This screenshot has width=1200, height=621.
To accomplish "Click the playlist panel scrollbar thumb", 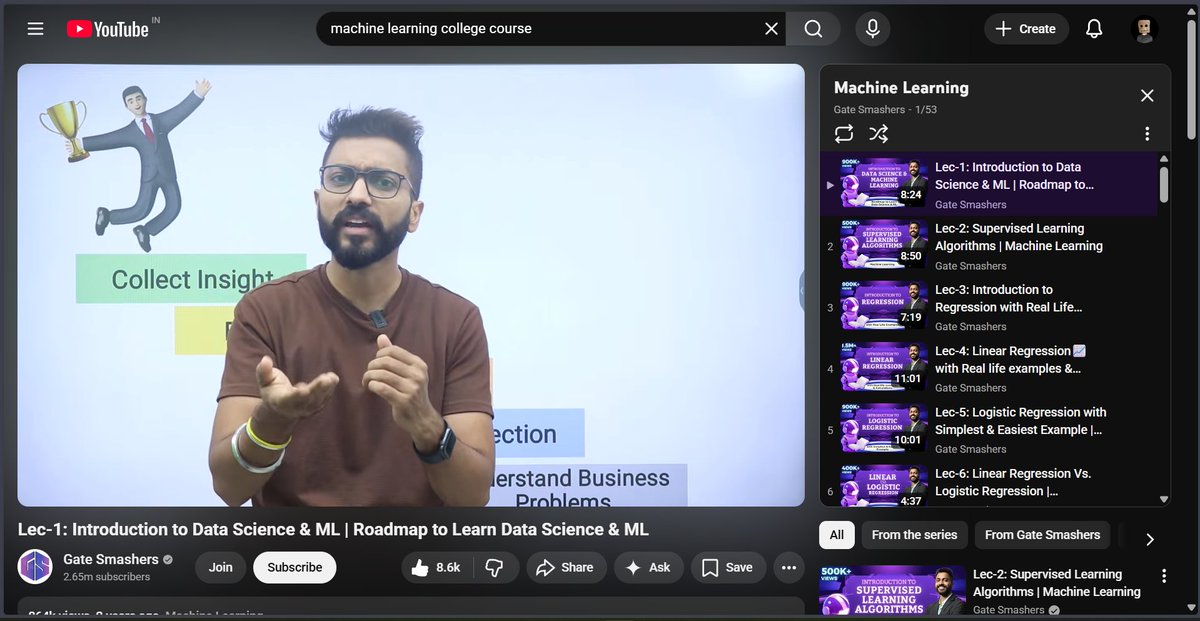I will coord(1164,185).
